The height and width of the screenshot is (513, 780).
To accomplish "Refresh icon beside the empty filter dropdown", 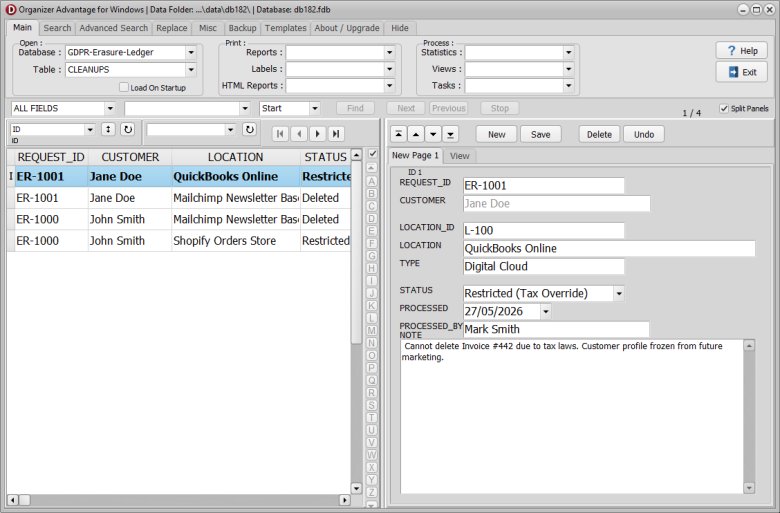I will pos(249,129).
